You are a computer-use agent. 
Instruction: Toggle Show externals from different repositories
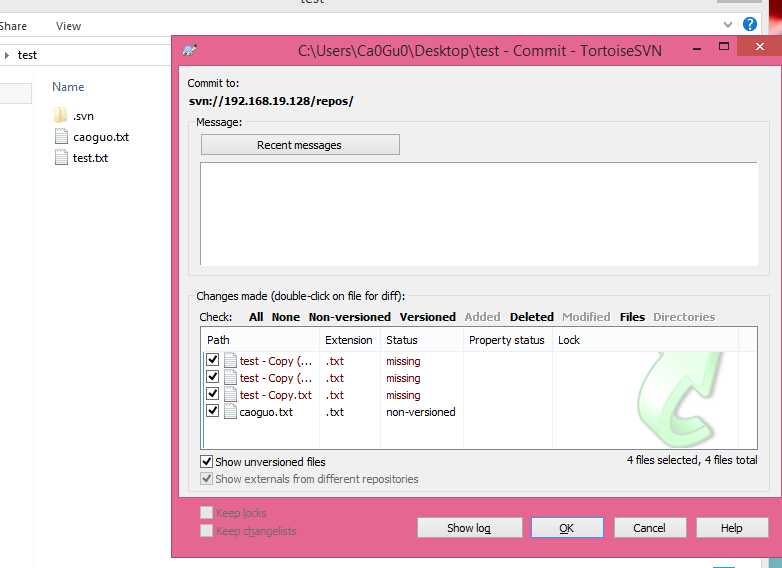click(206, 478)
